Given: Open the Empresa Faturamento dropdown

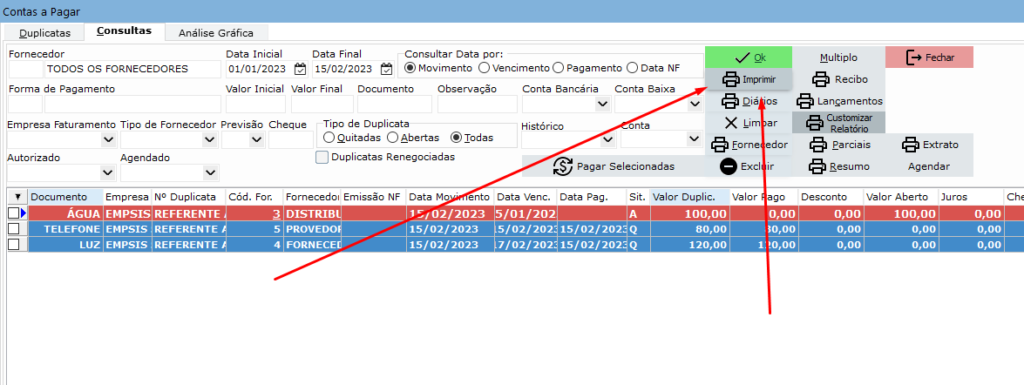Looking at the screenshot, I should pos(107,140).
